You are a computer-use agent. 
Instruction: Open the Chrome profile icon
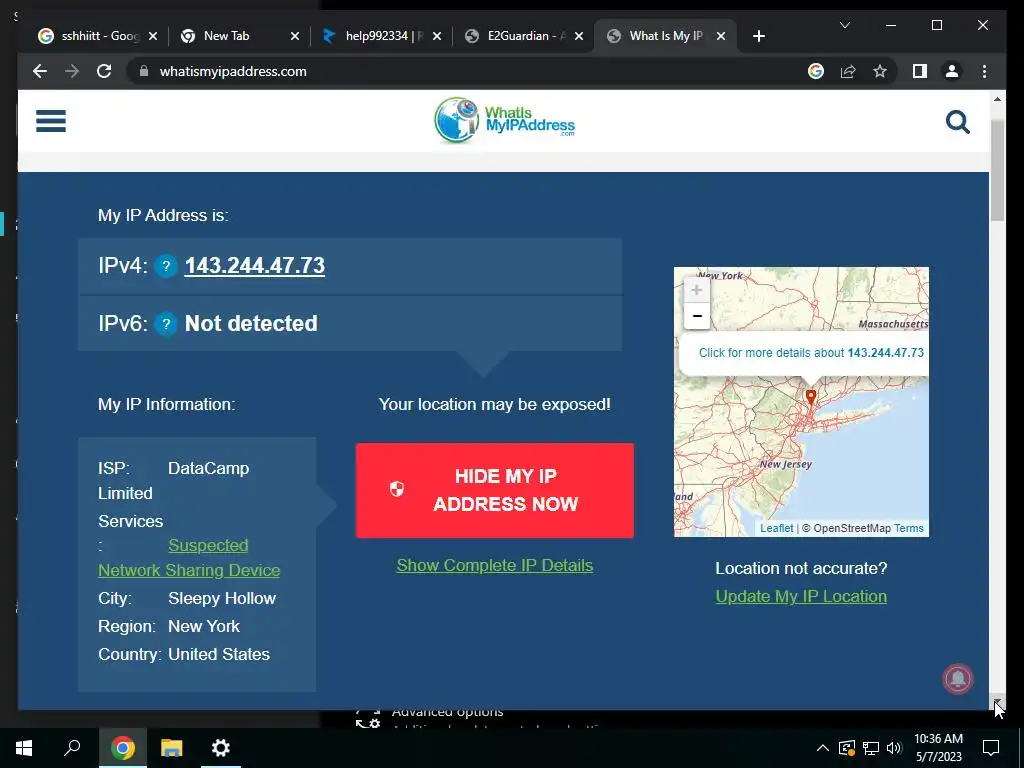coord(952,71)
